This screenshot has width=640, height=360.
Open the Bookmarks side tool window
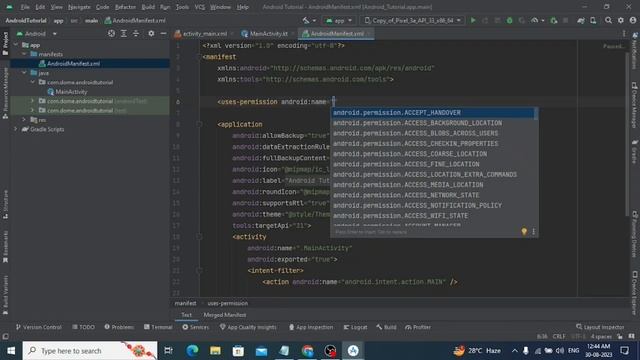pyautogui.click(x=5, y=247)
